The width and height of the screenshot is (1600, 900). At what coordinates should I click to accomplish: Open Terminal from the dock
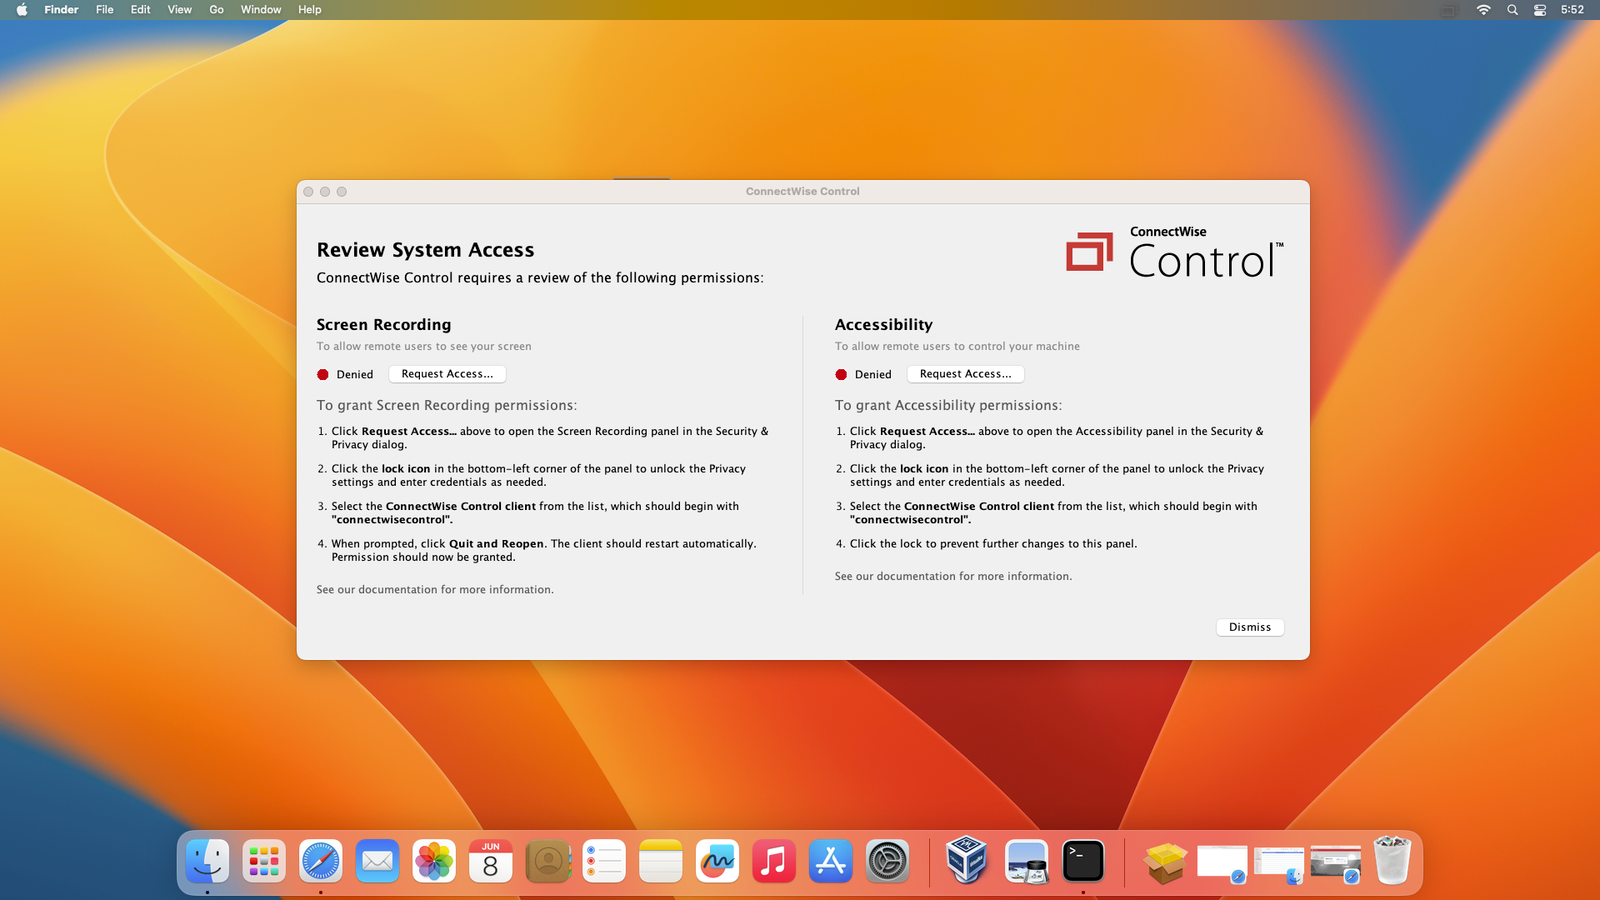pyautogui.click(x=1083, y=861)
